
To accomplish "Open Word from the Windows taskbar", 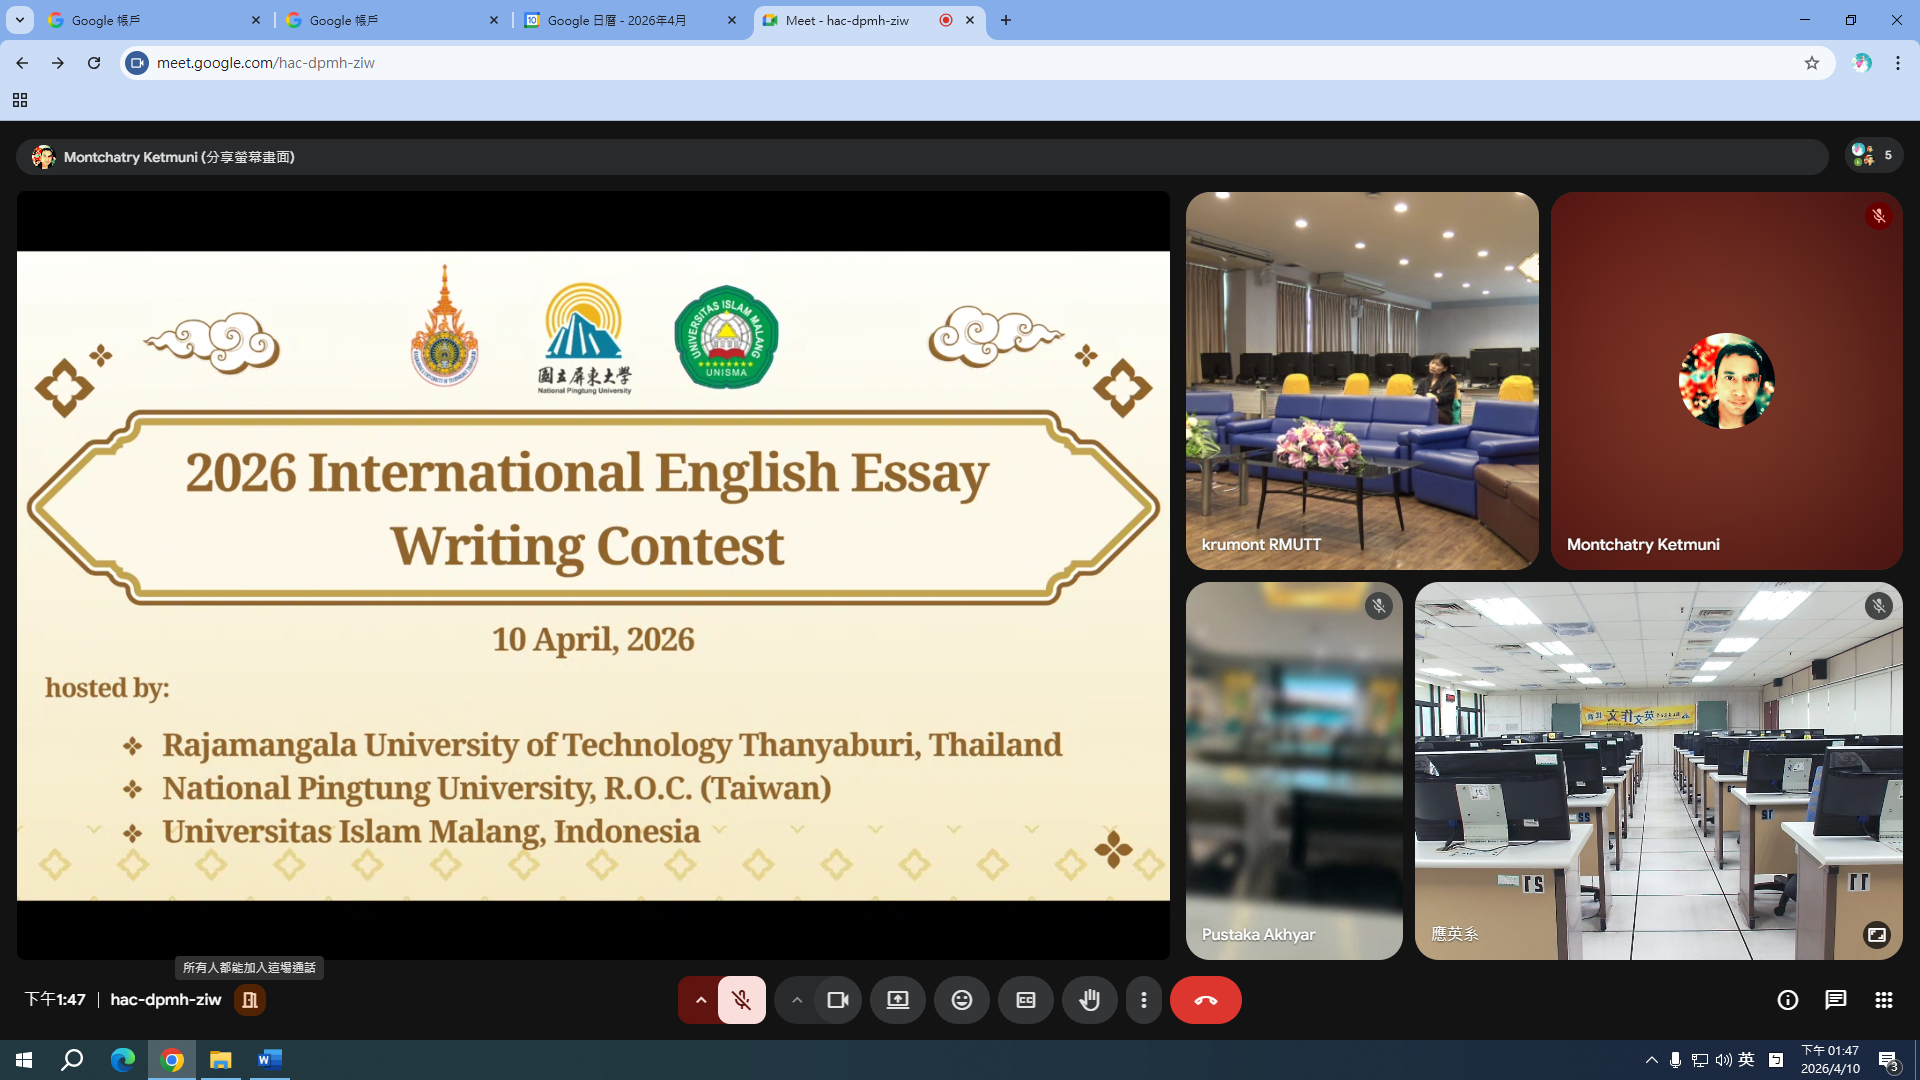I will pyautogui.click(x=269, y=1059).
